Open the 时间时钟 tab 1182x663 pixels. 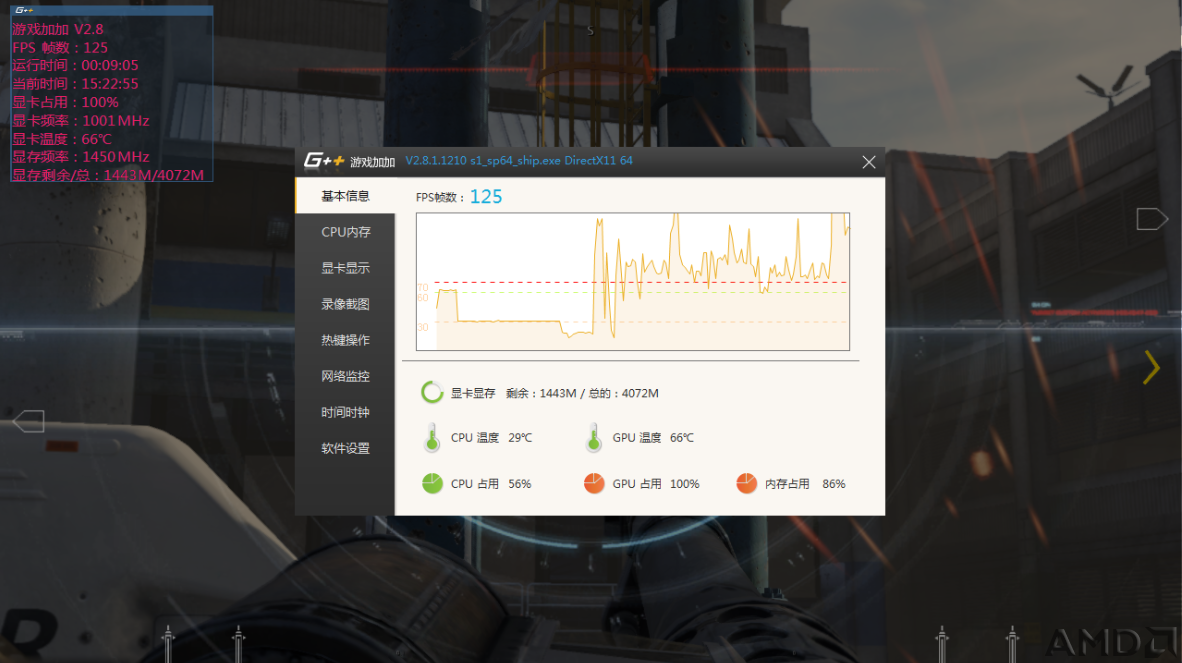pos(345,412)
